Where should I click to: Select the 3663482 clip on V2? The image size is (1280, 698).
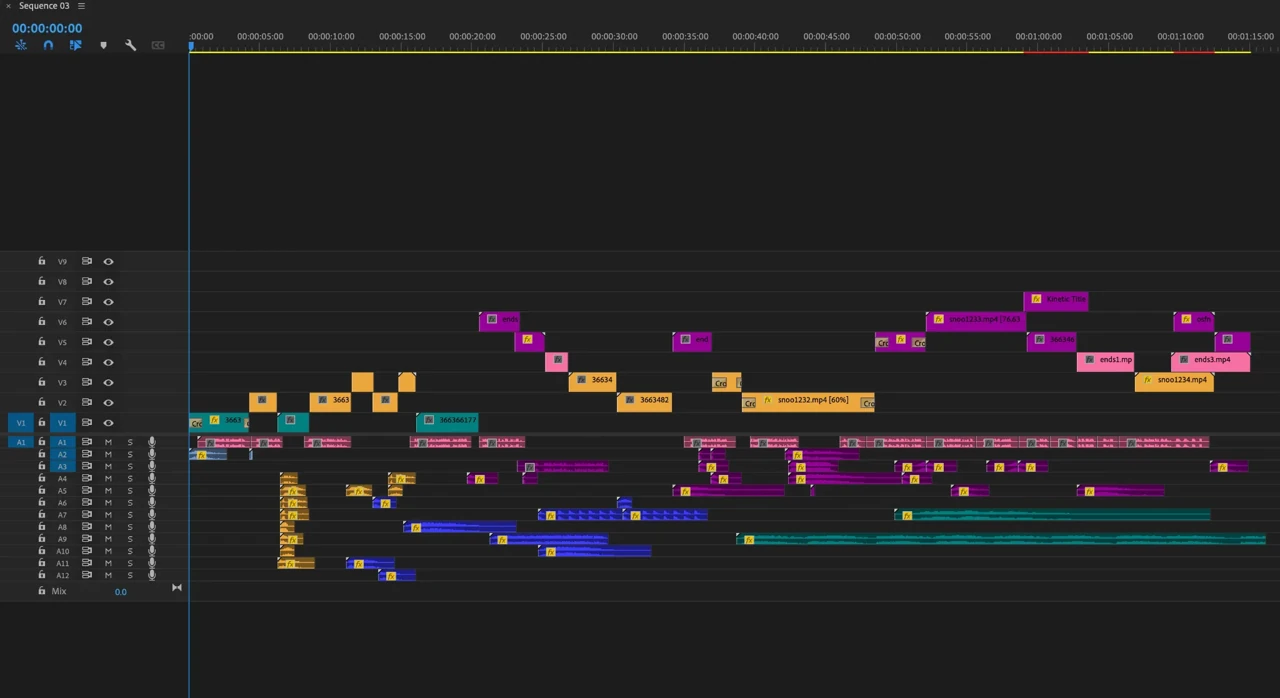pos(644,401)
